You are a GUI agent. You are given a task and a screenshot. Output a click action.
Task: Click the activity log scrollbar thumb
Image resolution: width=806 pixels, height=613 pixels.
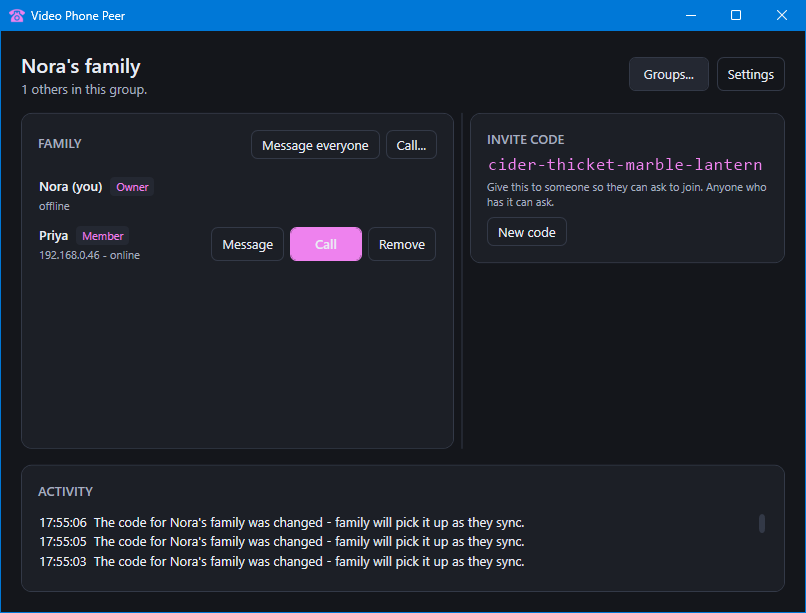762,524
